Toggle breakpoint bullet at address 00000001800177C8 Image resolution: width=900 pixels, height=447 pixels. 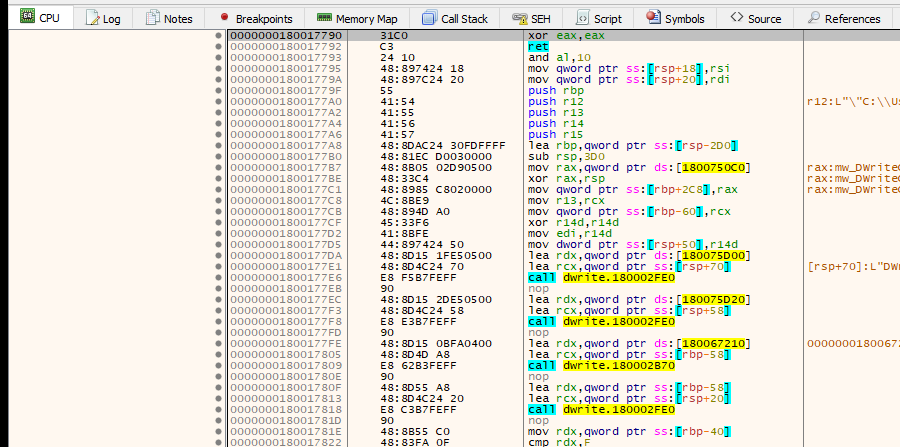218,201
